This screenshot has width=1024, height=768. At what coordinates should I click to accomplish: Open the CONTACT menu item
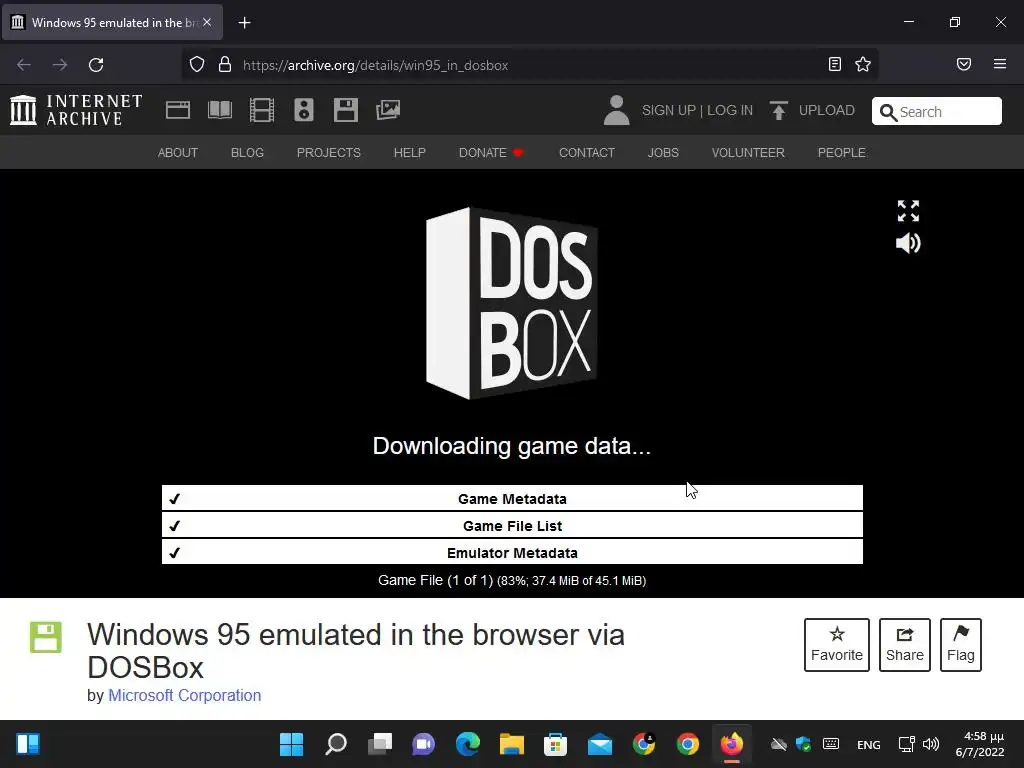click(587, 153)
